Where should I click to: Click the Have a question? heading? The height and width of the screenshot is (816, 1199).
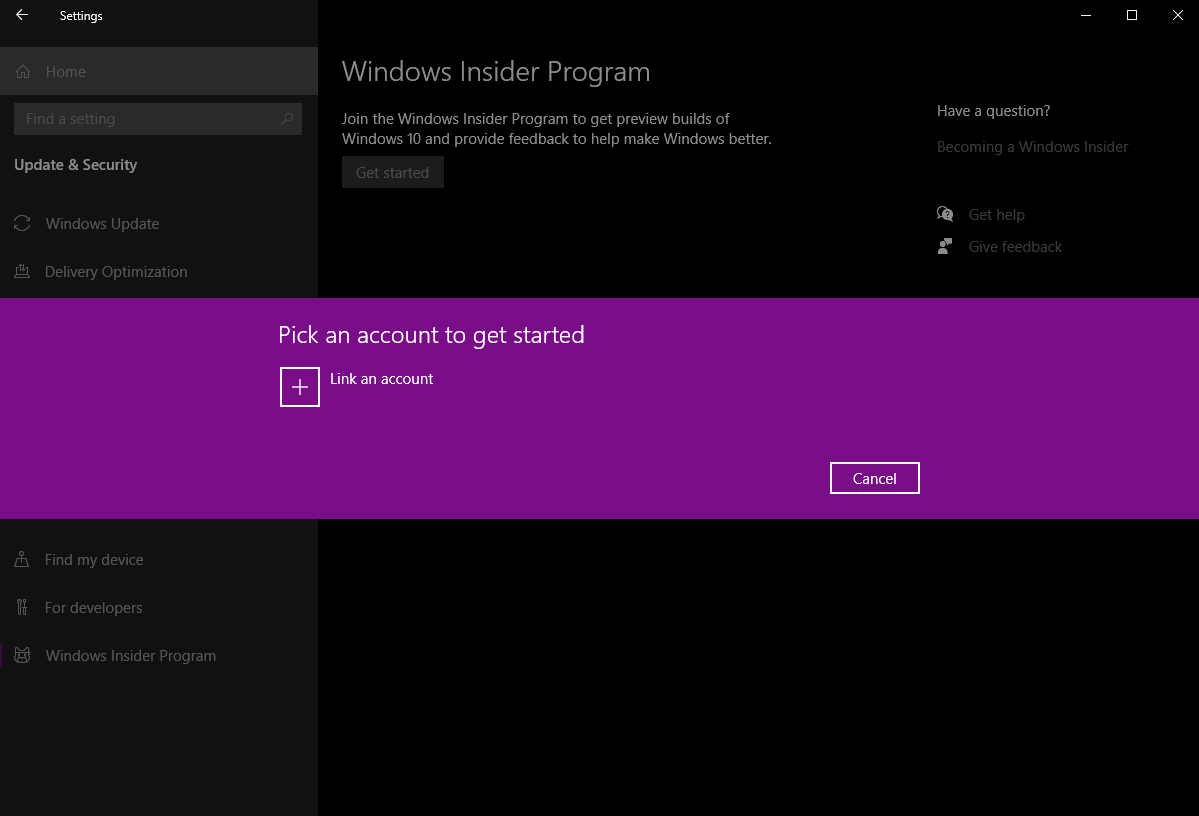click(x=993, y=111)
